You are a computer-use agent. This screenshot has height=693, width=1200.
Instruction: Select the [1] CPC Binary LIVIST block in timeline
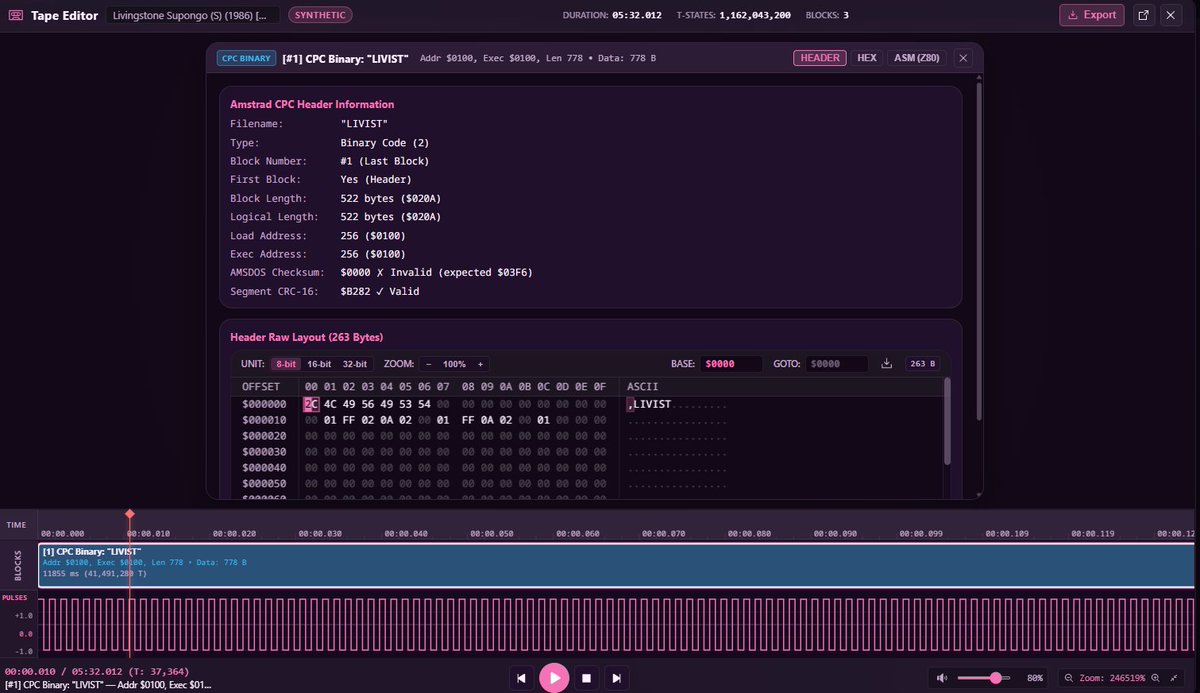[616, 565]
